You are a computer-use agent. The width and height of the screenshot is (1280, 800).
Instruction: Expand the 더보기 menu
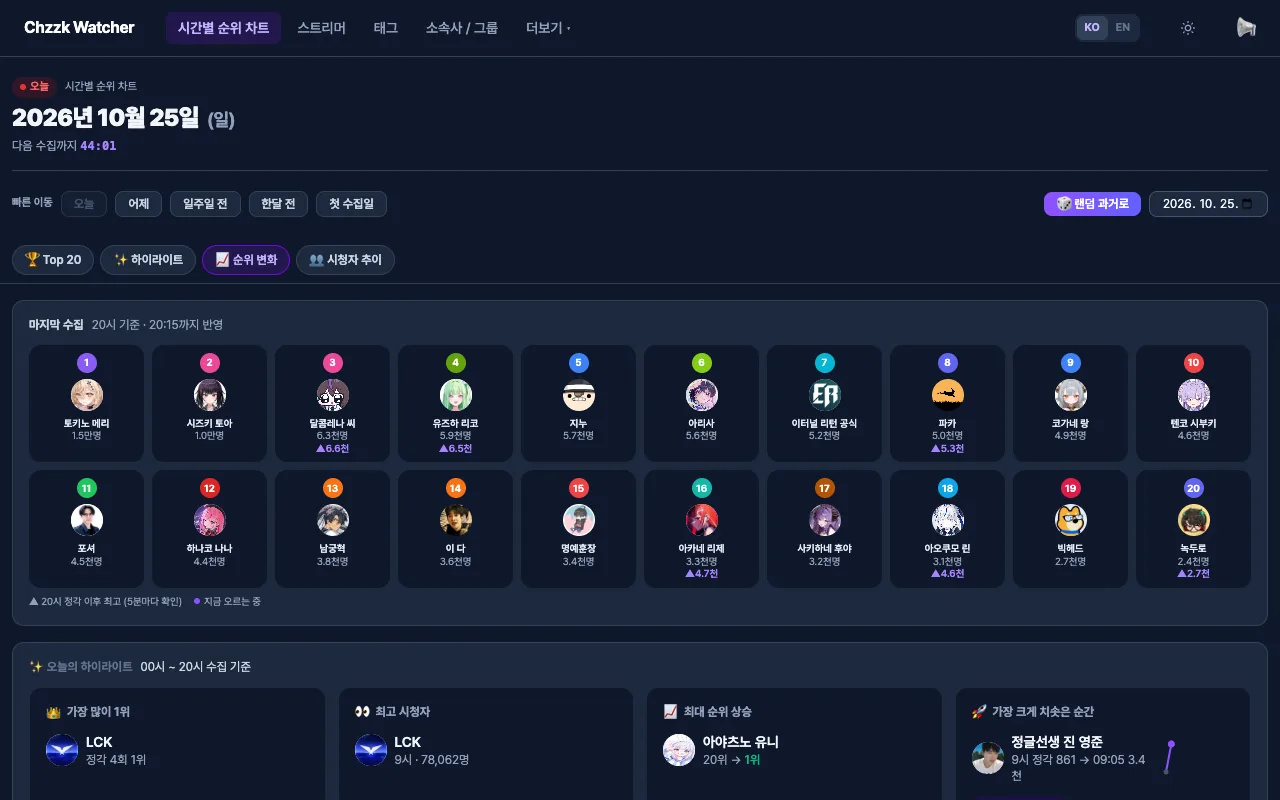[x=548, y=28]
